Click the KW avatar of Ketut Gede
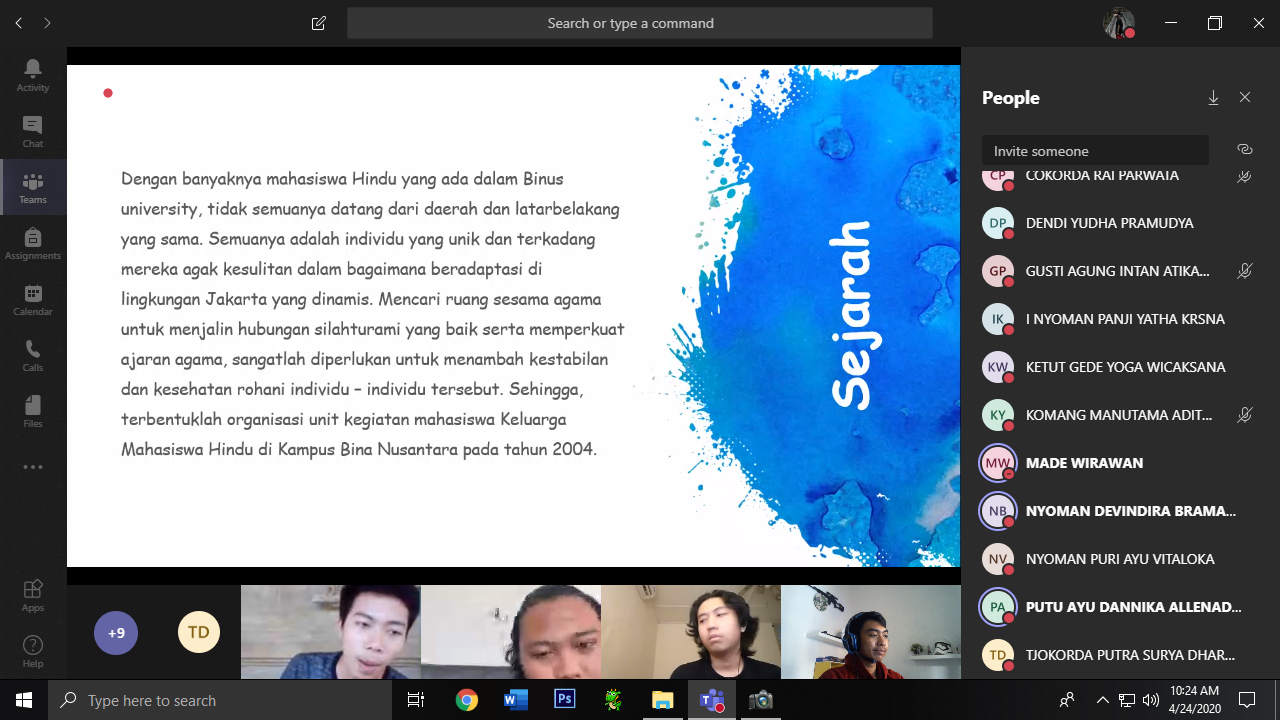The width and height of the screenshot is (1280, 720). (998, 367)
